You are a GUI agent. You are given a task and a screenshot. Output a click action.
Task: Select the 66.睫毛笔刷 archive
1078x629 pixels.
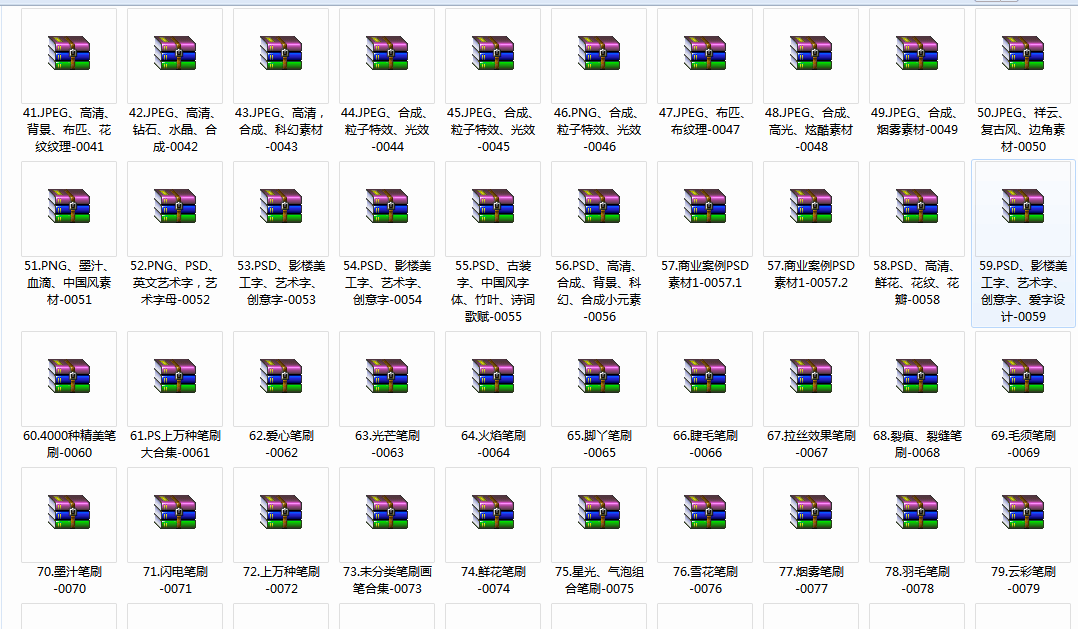[x=704, y=380]
